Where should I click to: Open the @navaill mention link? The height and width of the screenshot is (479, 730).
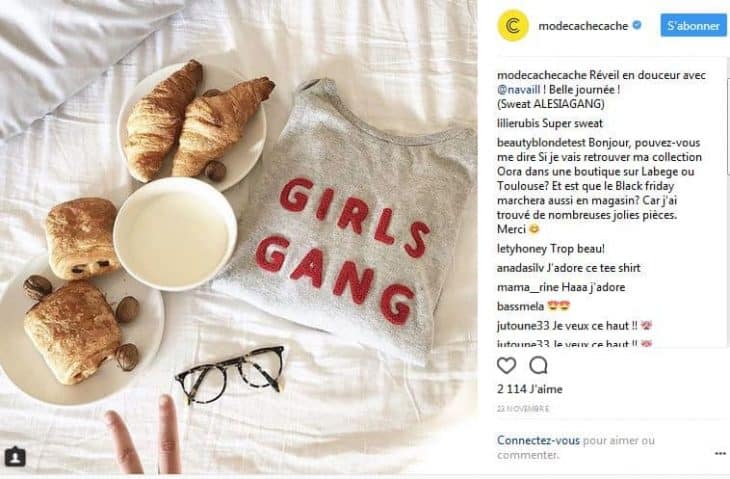[x=519, y=89]
